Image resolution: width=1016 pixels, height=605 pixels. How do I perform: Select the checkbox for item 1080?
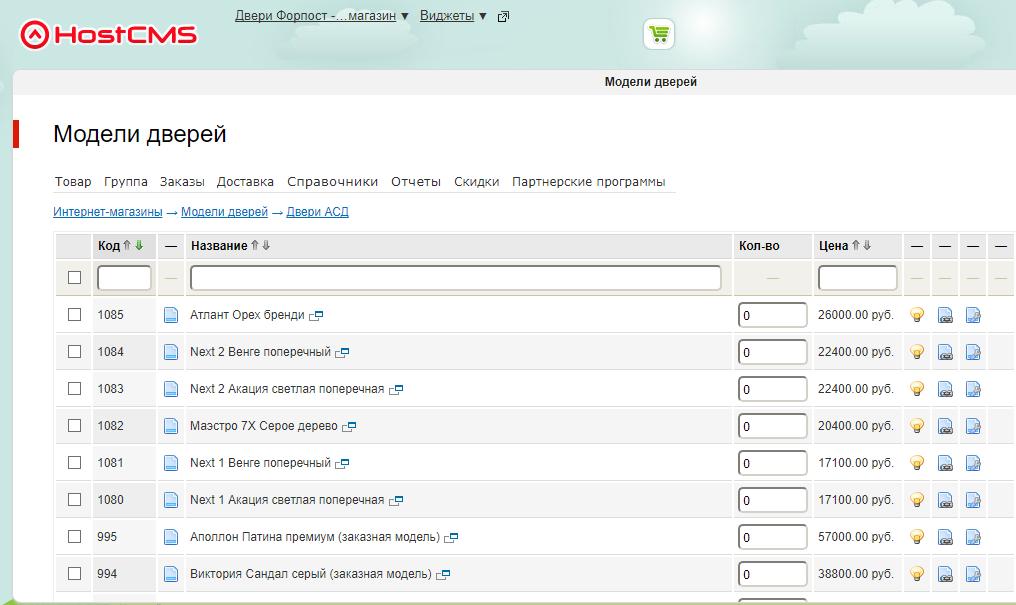click(x=75, y=499)
